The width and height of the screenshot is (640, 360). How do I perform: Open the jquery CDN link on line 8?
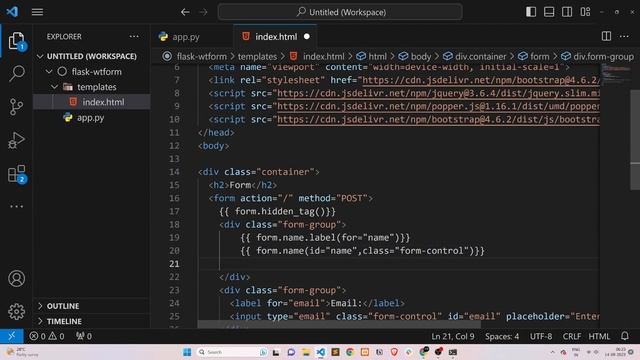click(x=438, y=93)
